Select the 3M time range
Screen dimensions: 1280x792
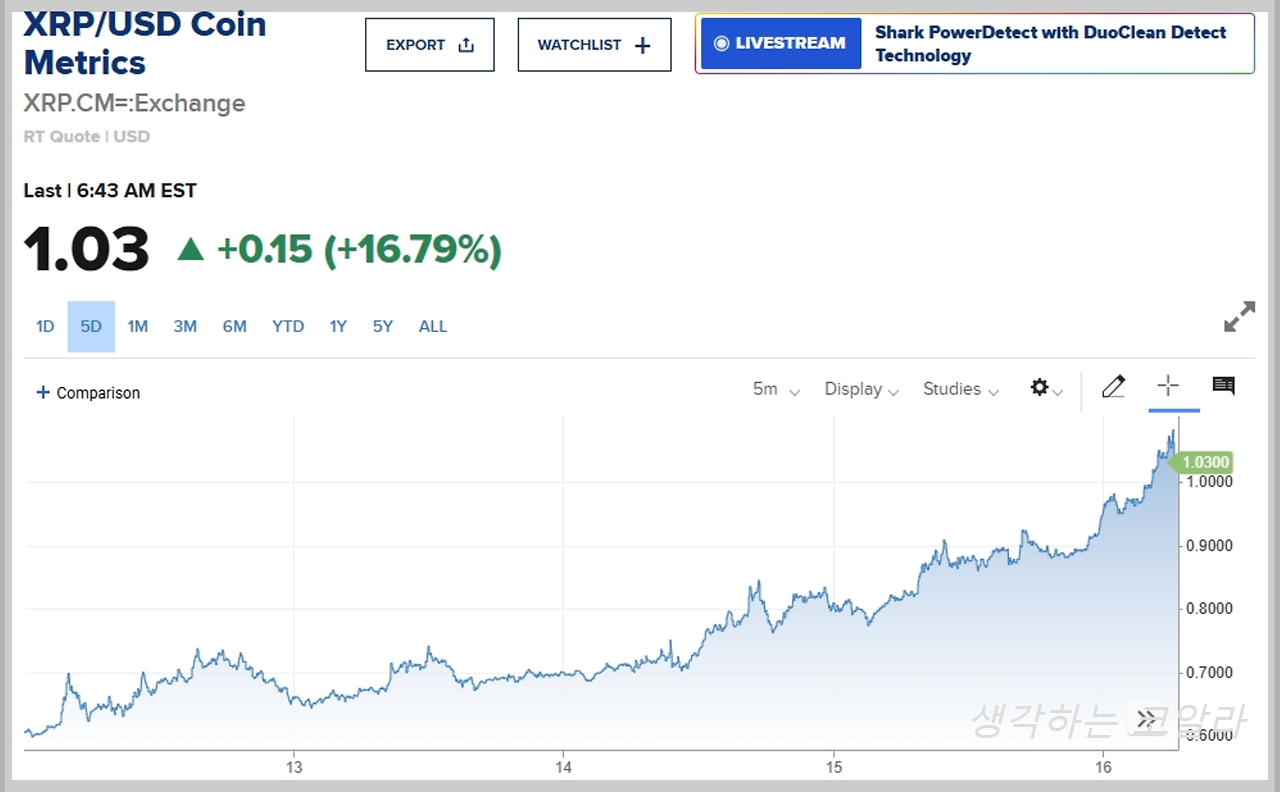click(185, 326)
